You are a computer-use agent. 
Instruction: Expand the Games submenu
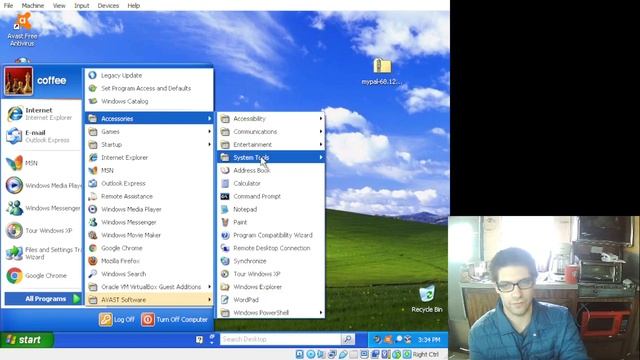coord(149,131)
